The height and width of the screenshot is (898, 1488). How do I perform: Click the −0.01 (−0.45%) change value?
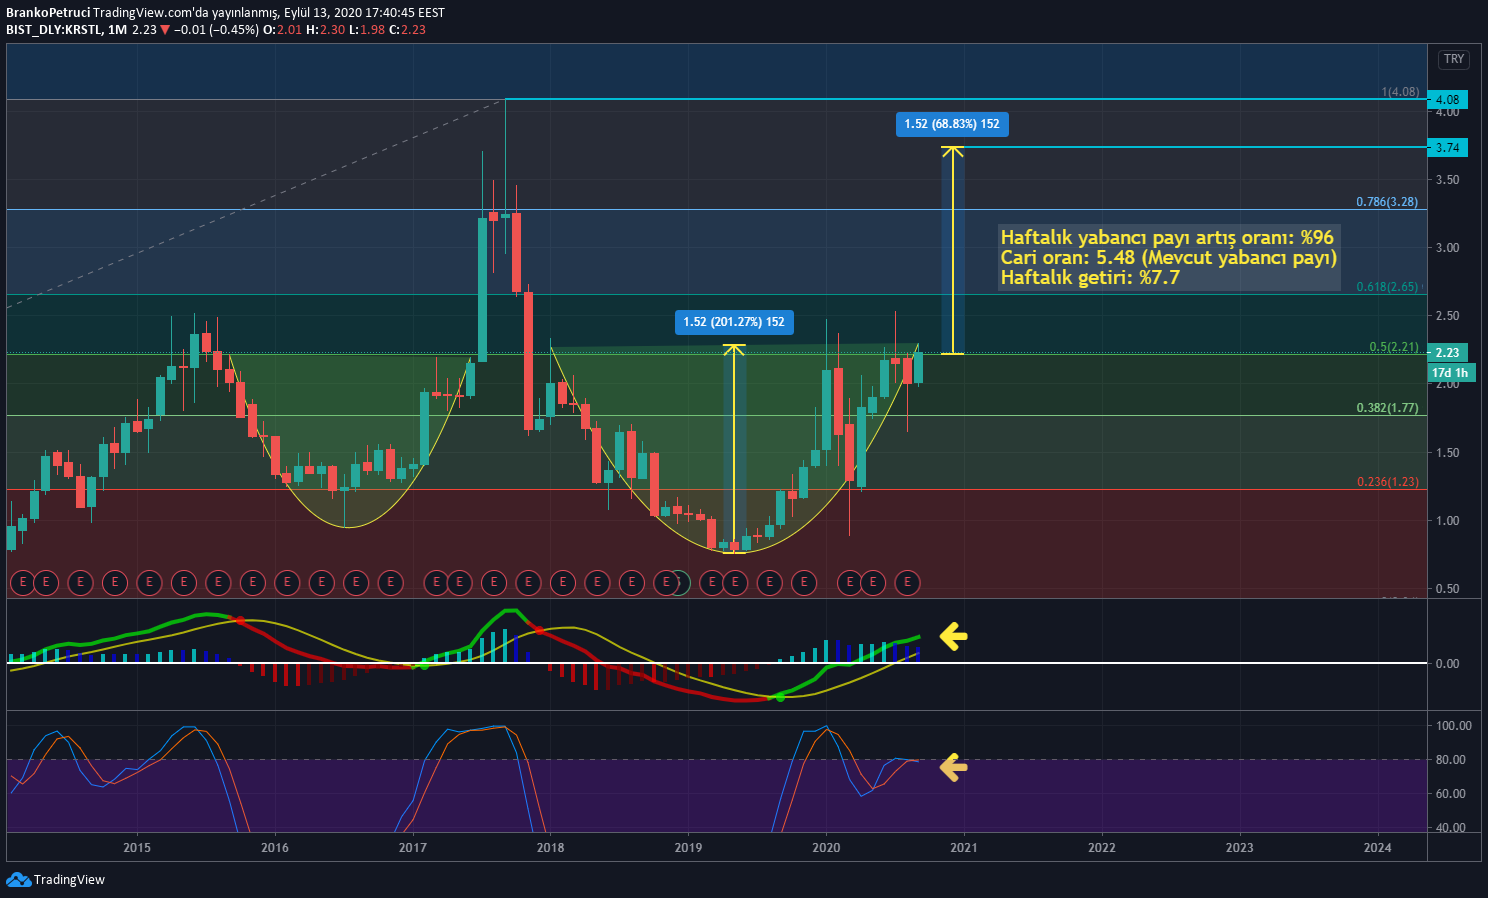216,30
